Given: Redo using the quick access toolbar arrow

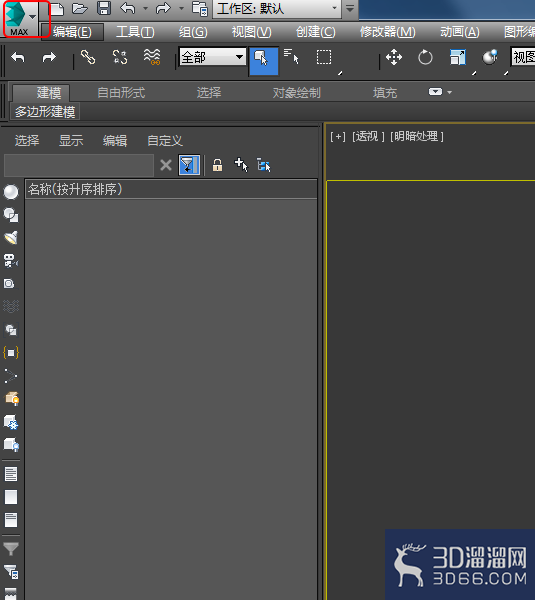Looking at the screenshot, I should tap(163, 8).
